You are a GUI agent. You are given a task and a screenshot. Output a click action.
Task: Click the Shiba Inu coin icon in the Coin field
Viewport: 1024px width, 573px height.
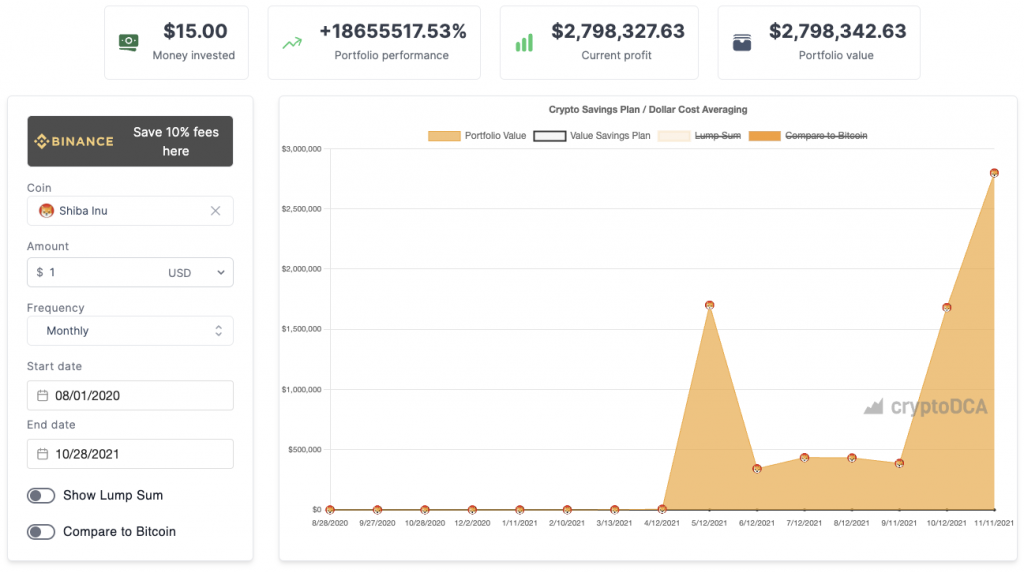click(x=46, y=211)
